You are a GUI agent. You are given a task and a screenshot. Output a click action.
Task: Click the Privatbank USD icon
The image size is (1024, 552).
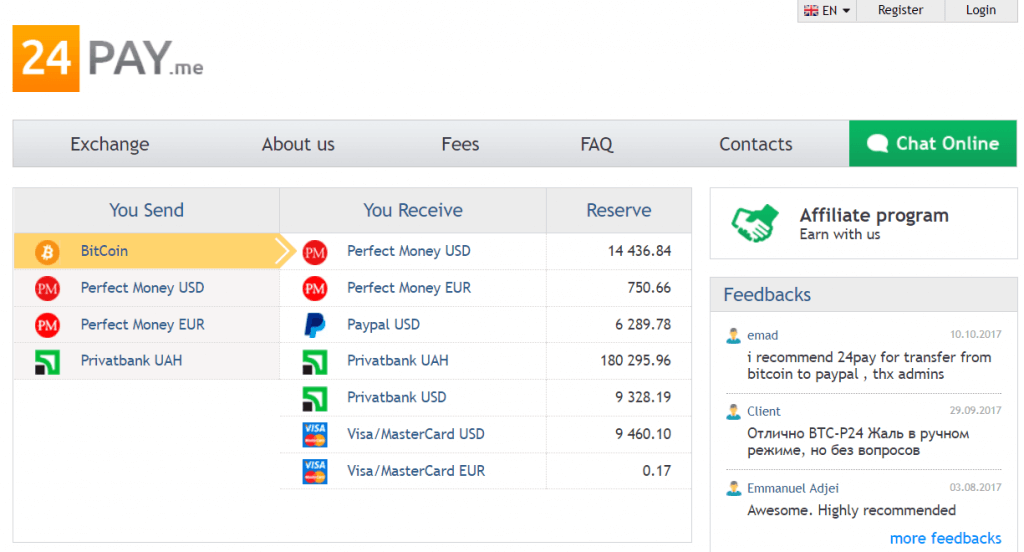(x=315, y=398)
